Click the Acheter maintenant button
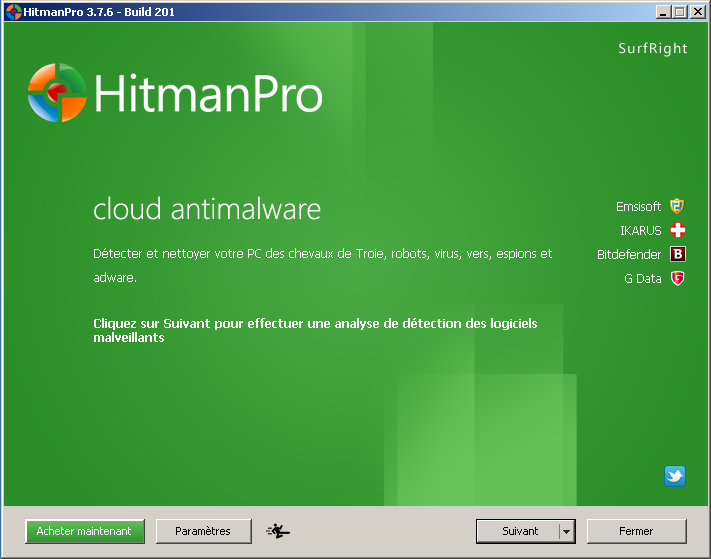 (84, 531)
